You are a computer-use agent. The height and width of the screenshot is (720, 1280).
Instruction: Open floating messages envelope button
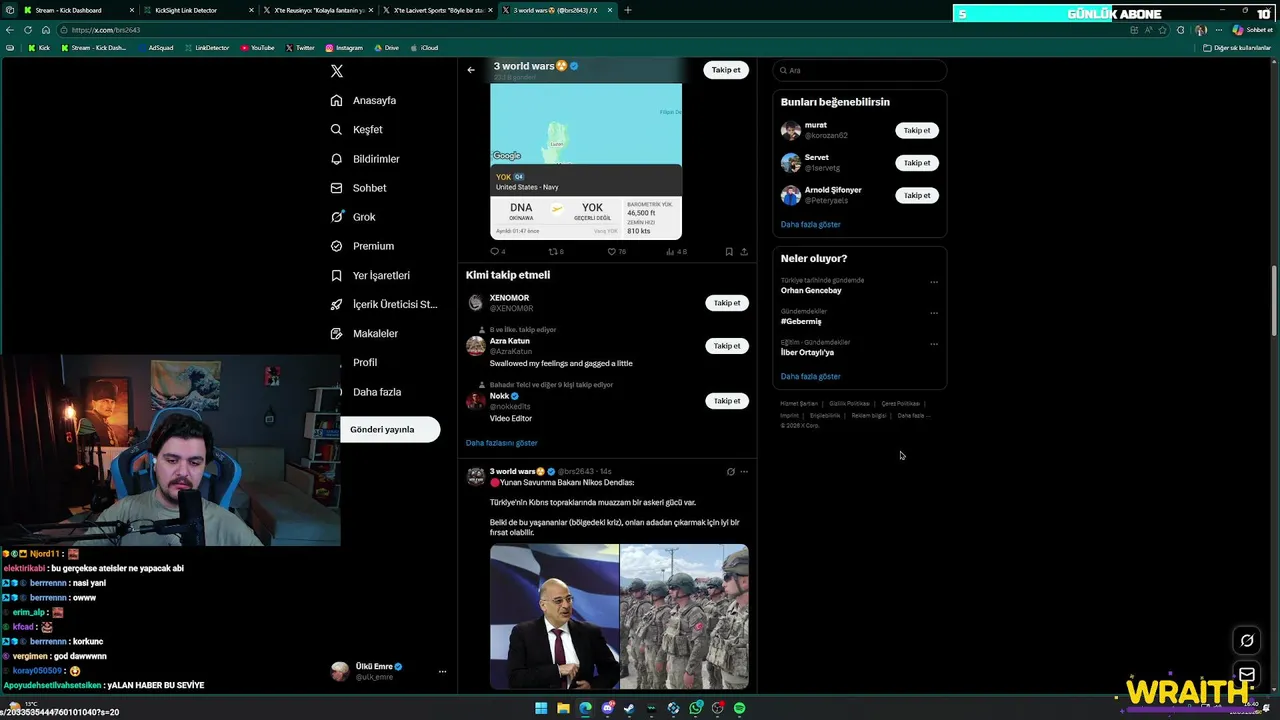1247,675
